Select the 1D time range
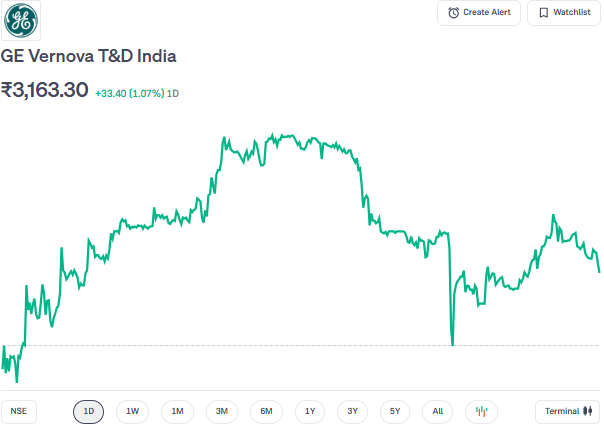Image resolution: width=604 pixels, height=427 pixels. pyautogui.click(x=88, y=411)
